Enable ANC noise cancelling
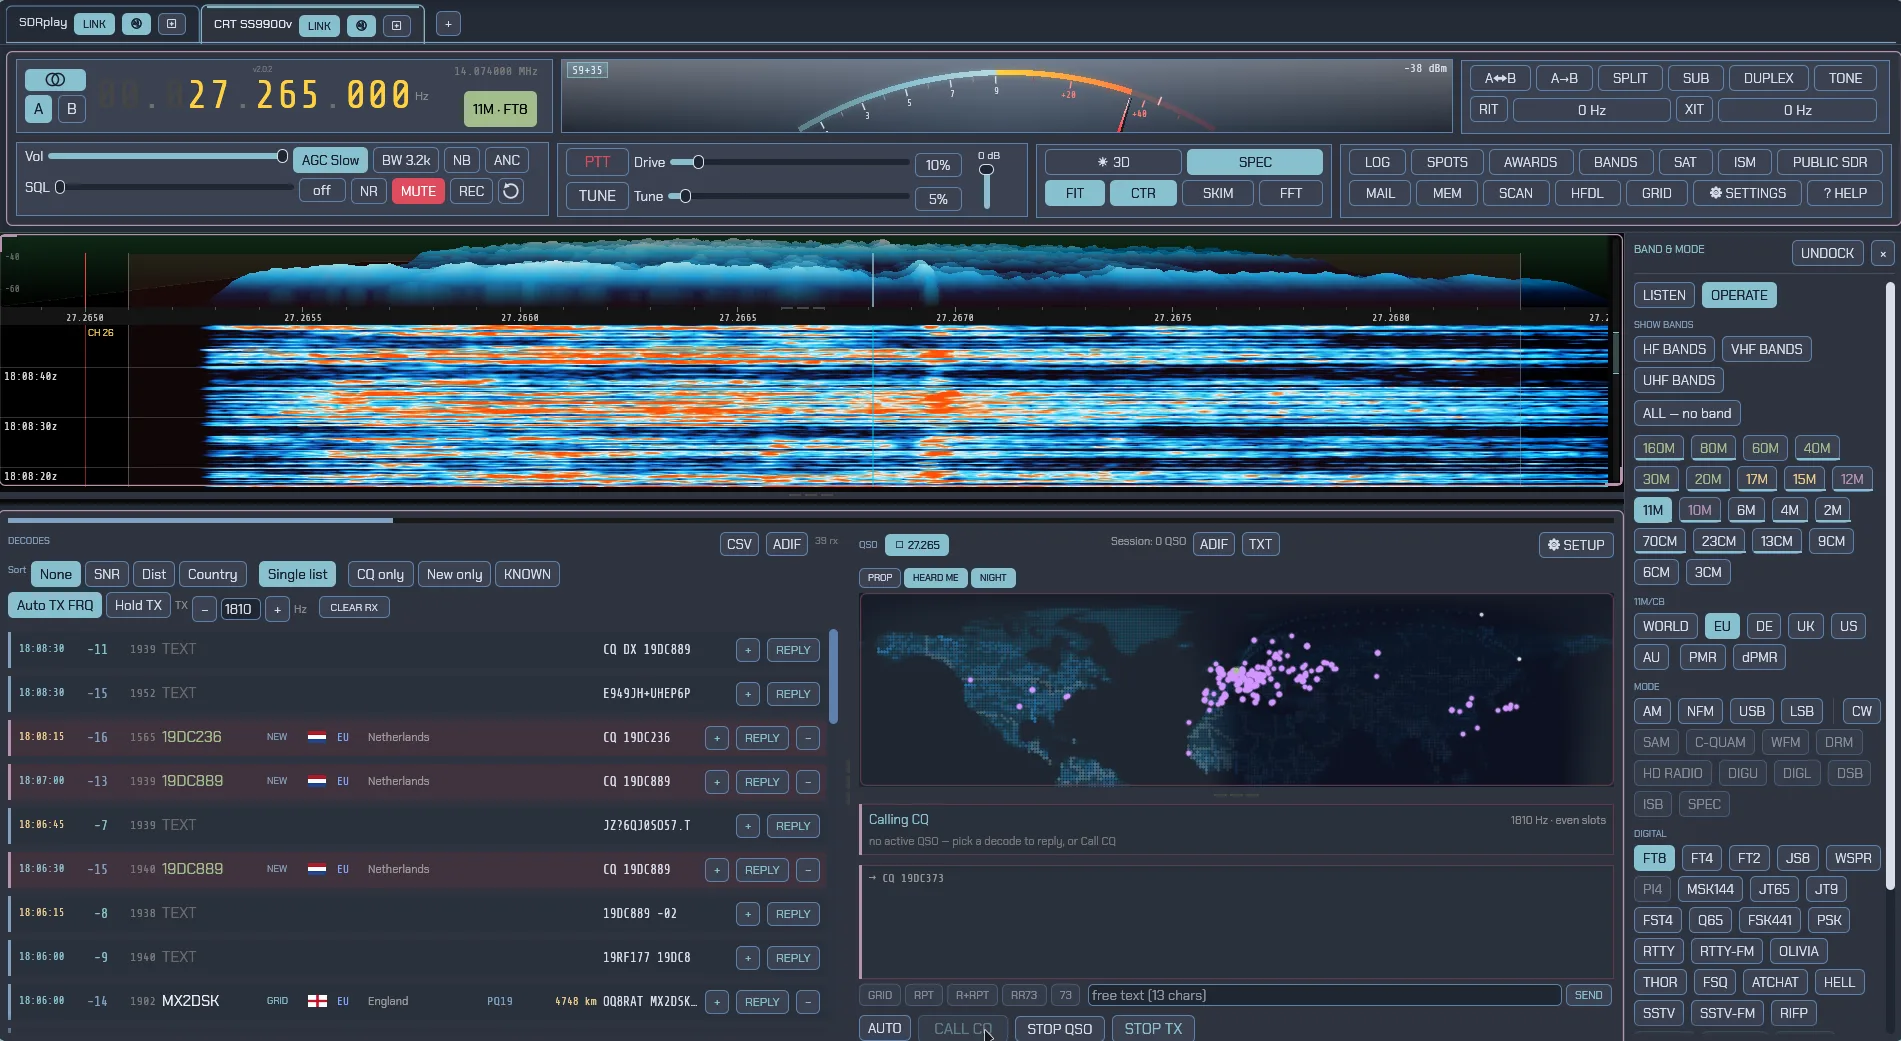Viewport: 1901px width, 1041px height. (x=507, y=160)
